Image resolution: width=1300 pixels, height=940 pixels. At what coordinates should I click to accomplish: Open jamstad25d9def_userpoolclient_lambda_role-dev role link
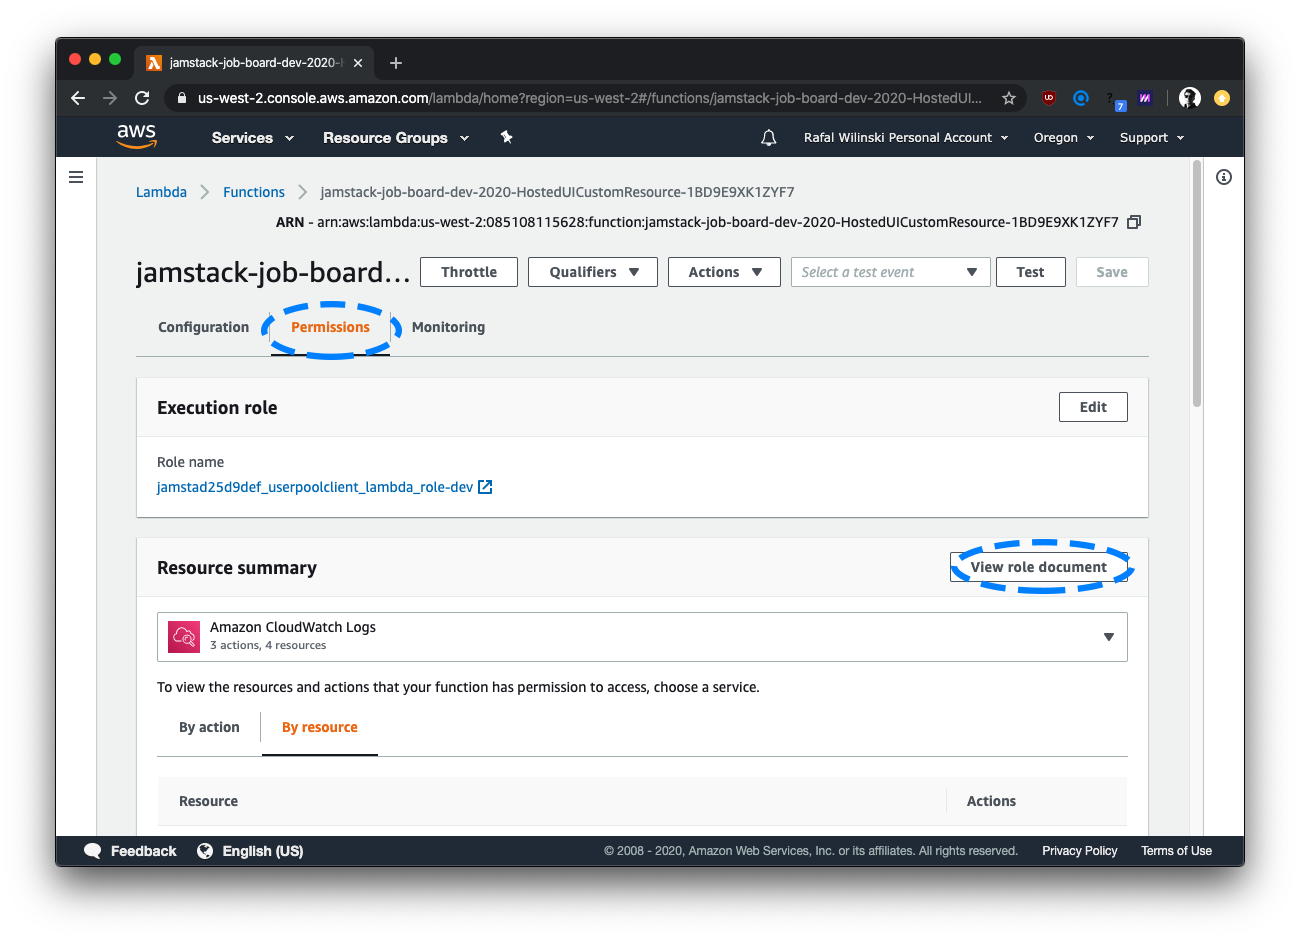tap(315, 487)
